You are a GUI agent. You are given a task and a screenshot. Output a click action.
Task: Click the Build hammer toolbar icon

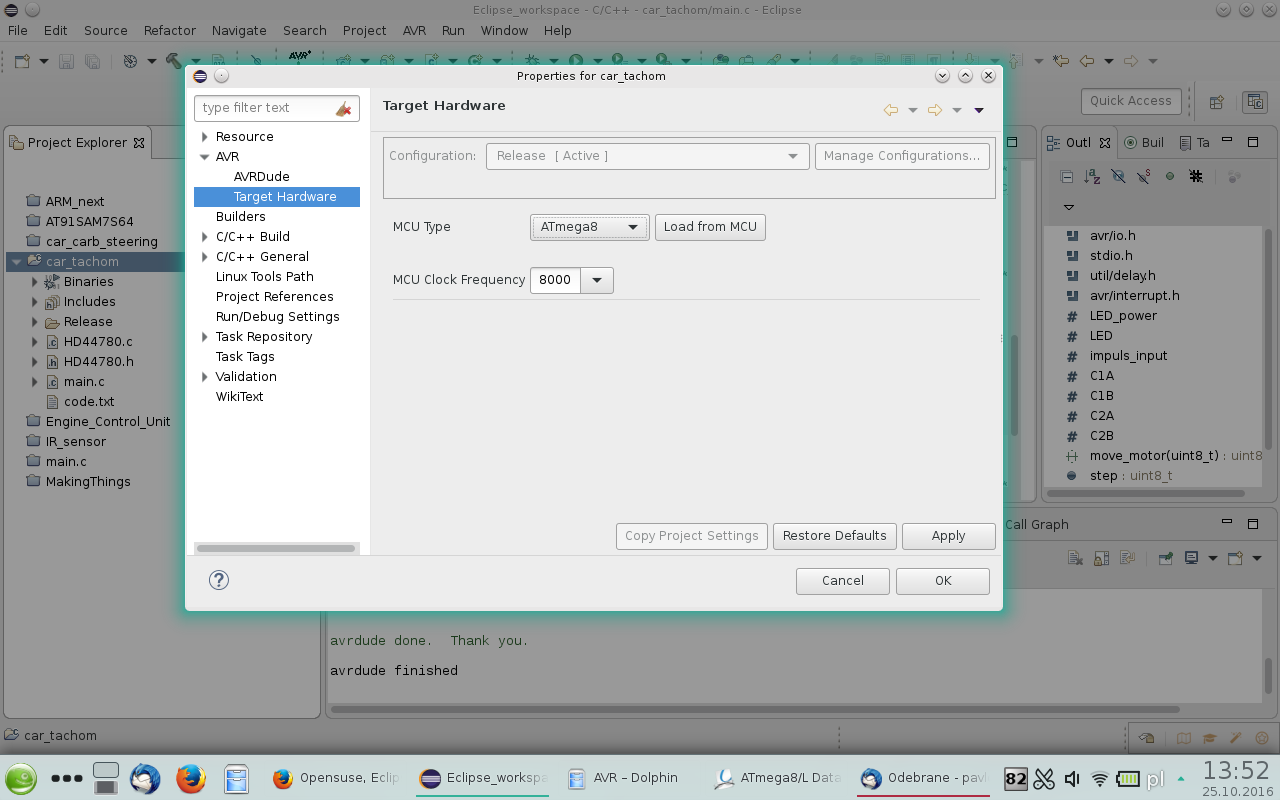tap(173, 61)
